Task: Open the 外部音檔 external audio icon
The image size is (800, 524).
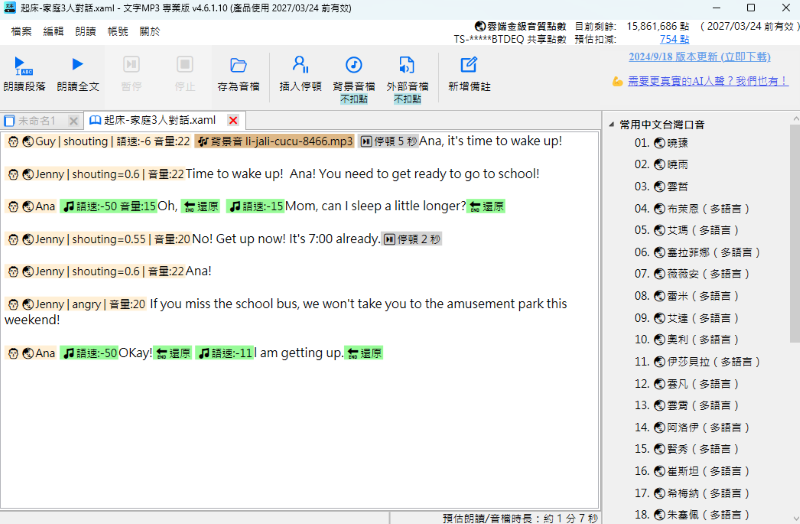Action: coord(406,66)
